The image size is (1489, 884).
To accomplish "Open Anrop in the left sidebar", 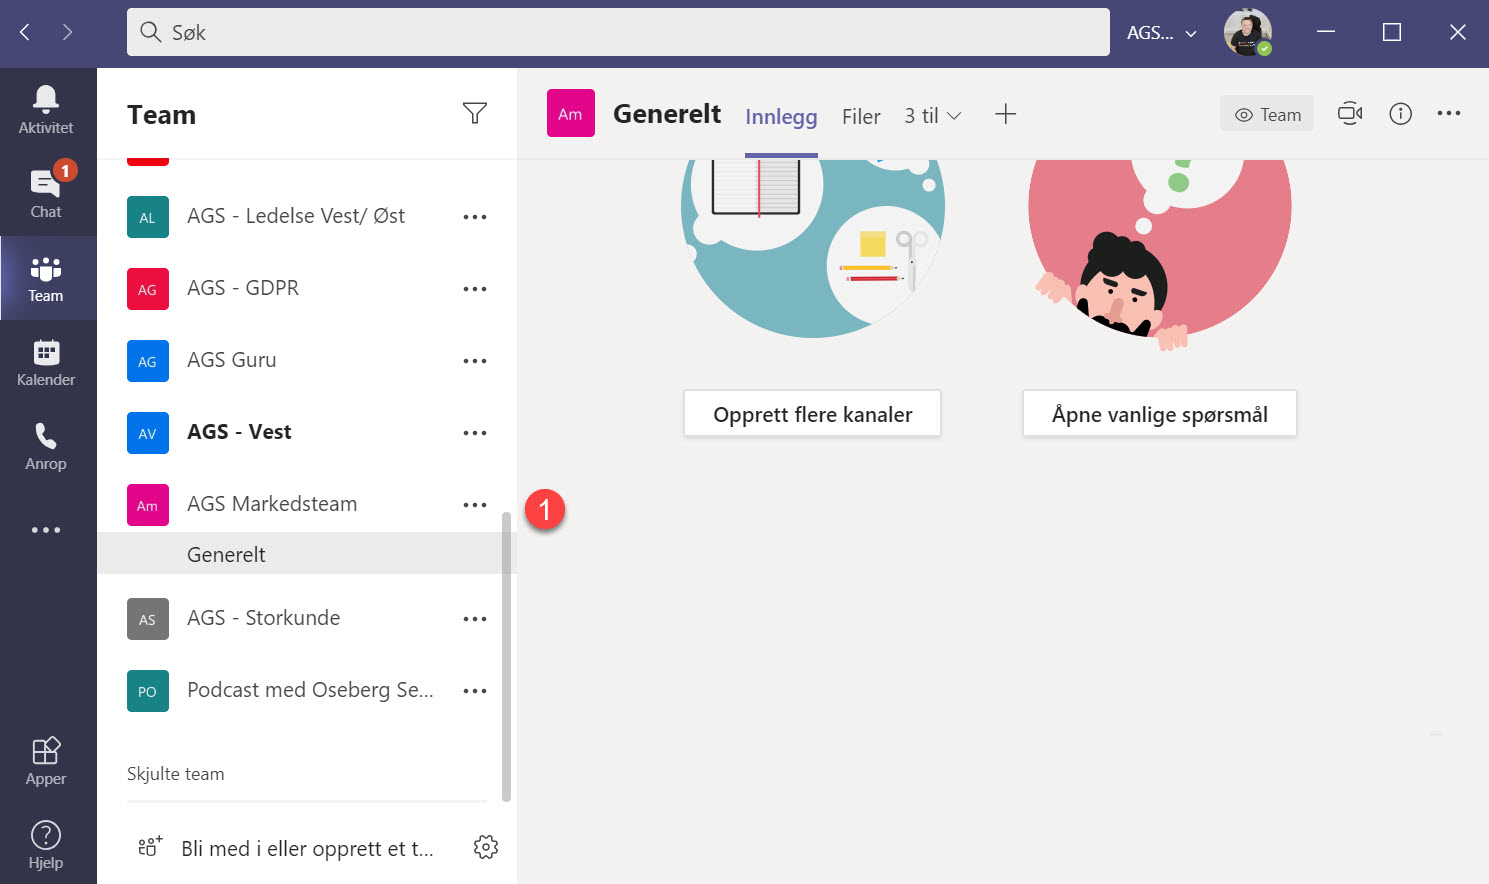I will (x=45, y=443).
